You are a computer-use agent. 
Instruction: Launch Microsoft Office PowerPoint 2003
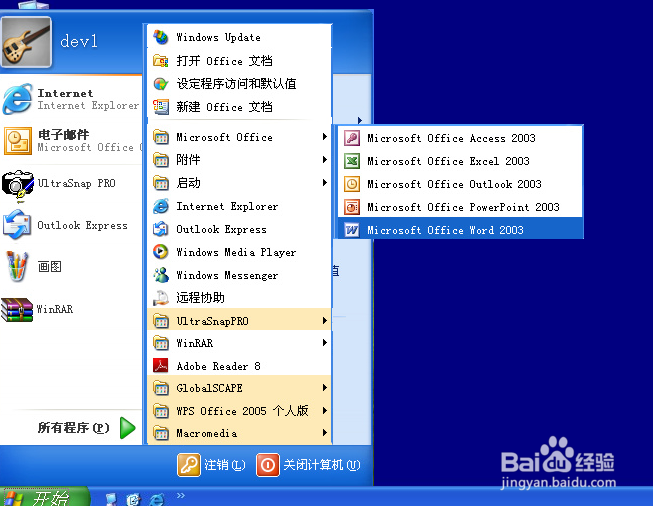pos(460,207)
